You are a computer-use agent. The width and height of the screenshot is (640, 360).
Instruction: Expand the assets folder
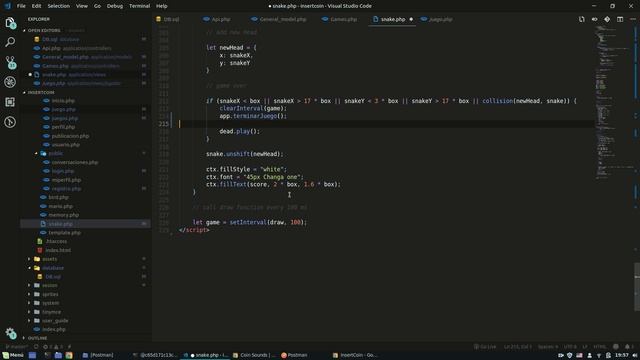click(49, 259)
